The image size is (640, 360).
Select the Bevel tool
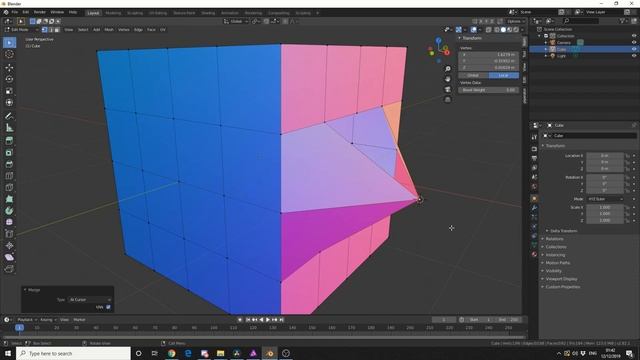tap(9, 164)
